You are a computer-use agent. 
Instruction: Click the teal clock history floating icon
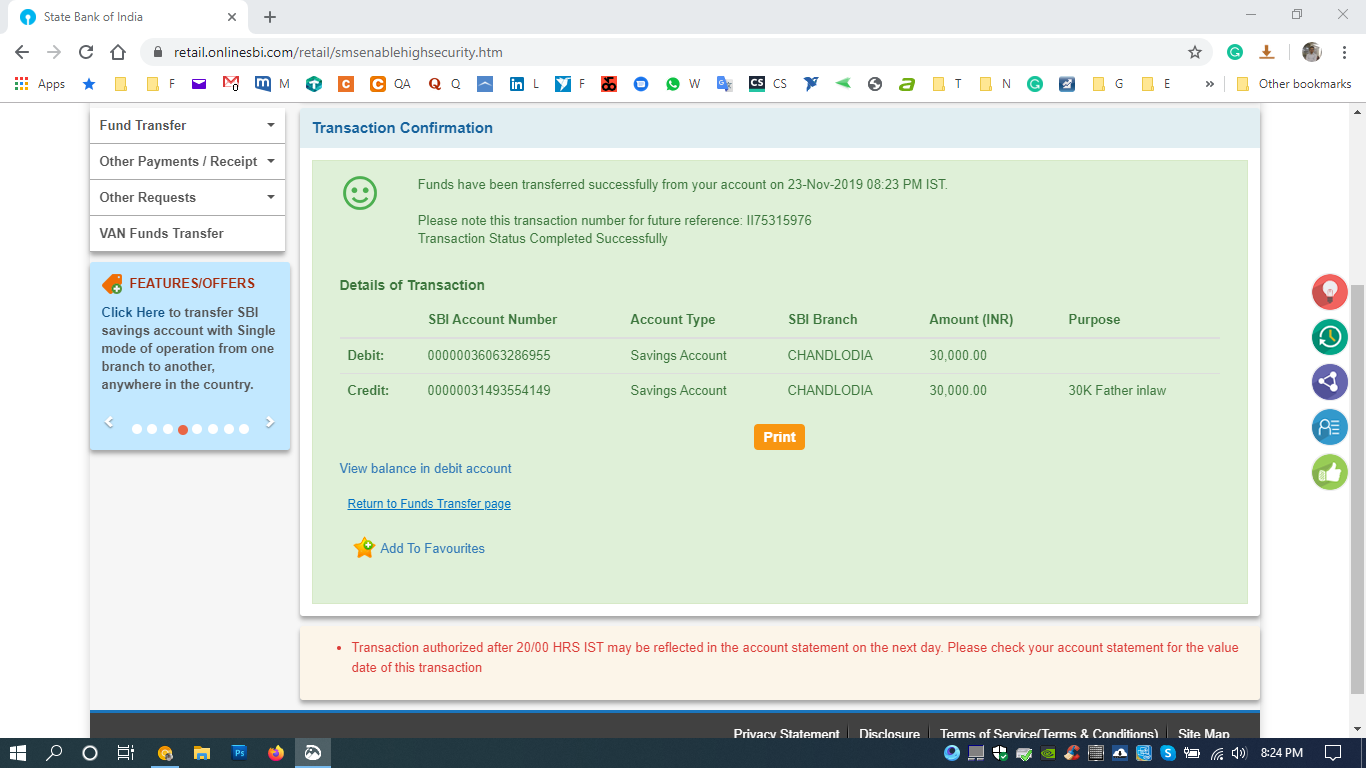click(x=1330, y=337)
